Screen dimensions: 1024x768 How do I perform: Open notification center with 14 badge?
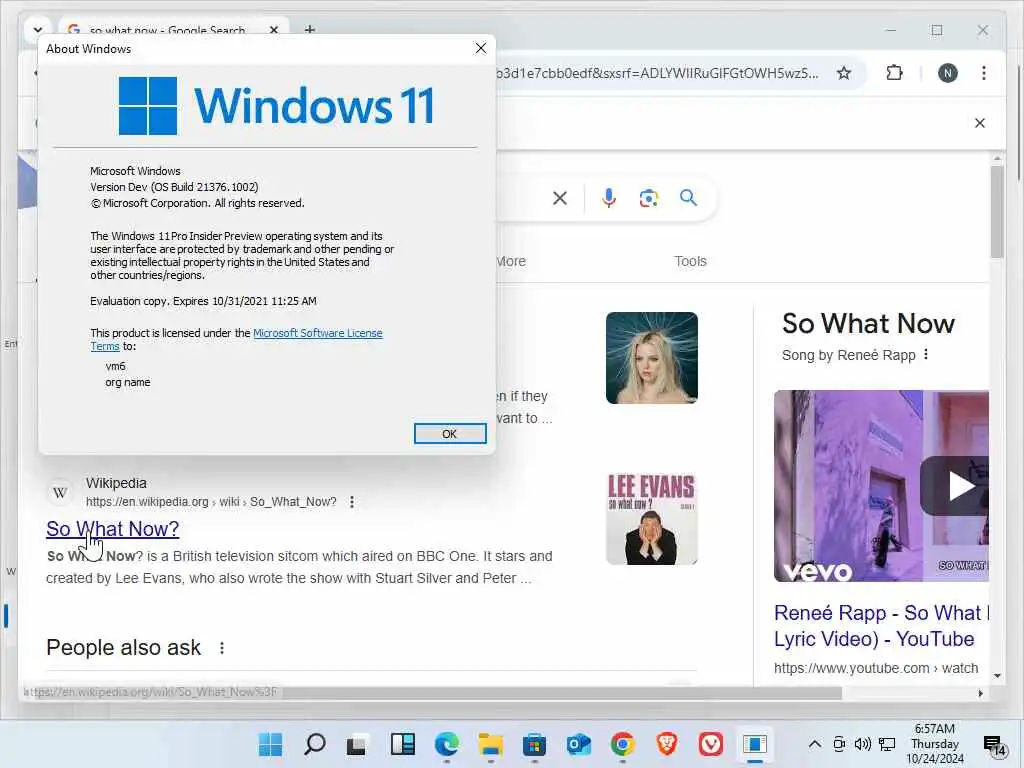(995, 744)
